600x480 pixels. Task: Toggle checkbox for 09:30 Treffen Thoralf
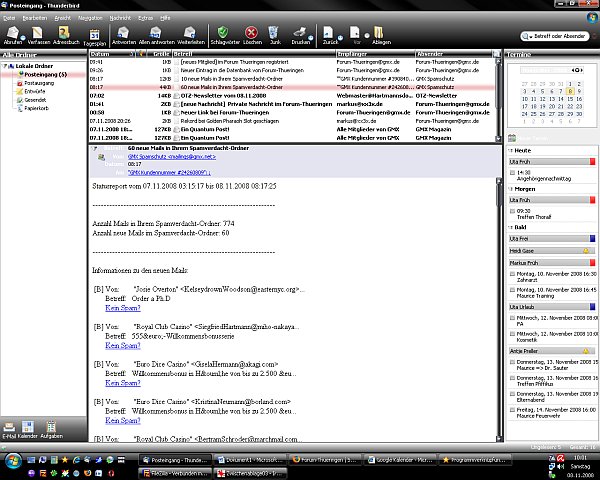pos(512,211)
